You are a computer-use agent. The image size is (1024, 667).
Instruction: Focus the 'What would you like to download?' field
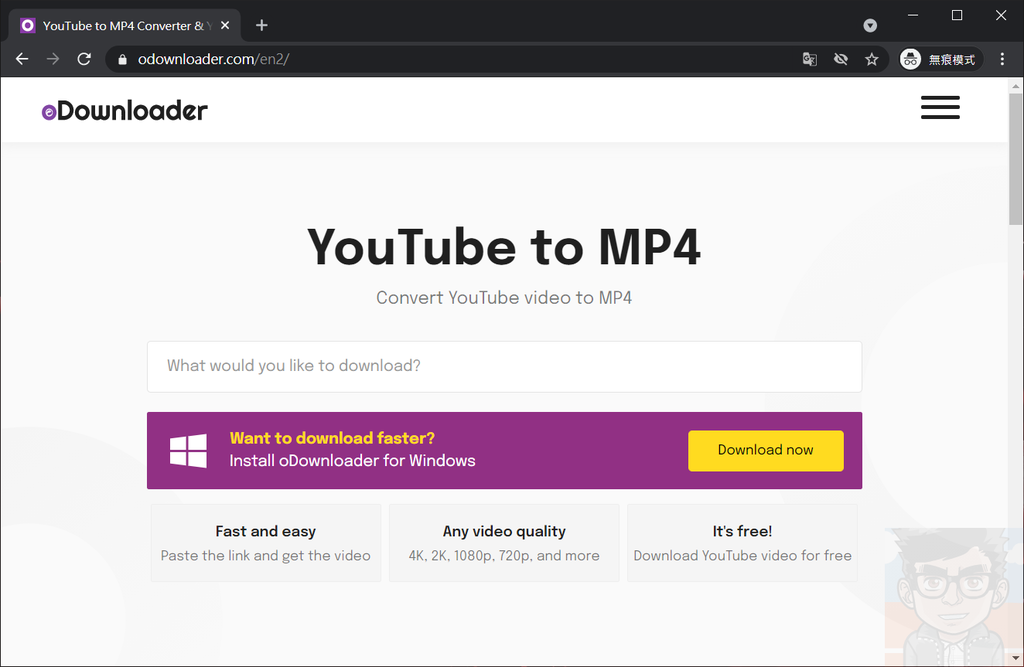click(504, 366)
